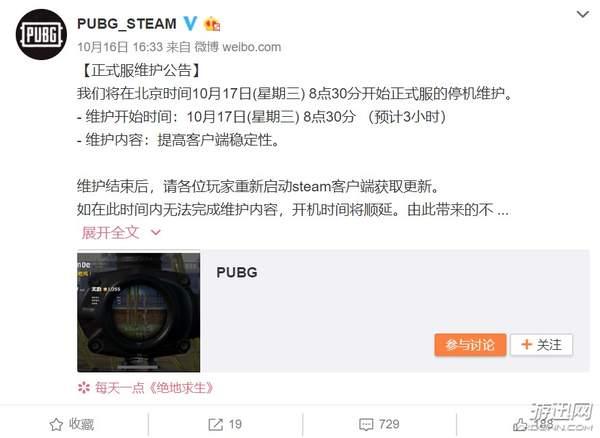The image size is (600, 438).
Task: Open comments via speech bubble icon
Action: (x=366, y=424)
